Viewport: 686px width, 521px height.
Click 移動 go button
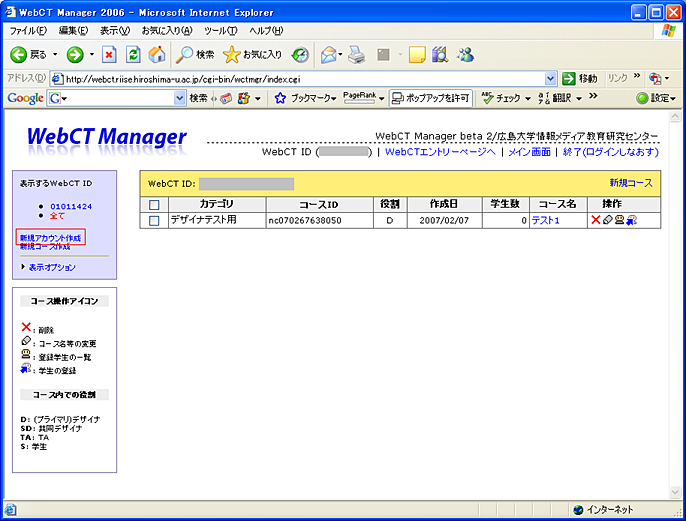tap(580, 79)
